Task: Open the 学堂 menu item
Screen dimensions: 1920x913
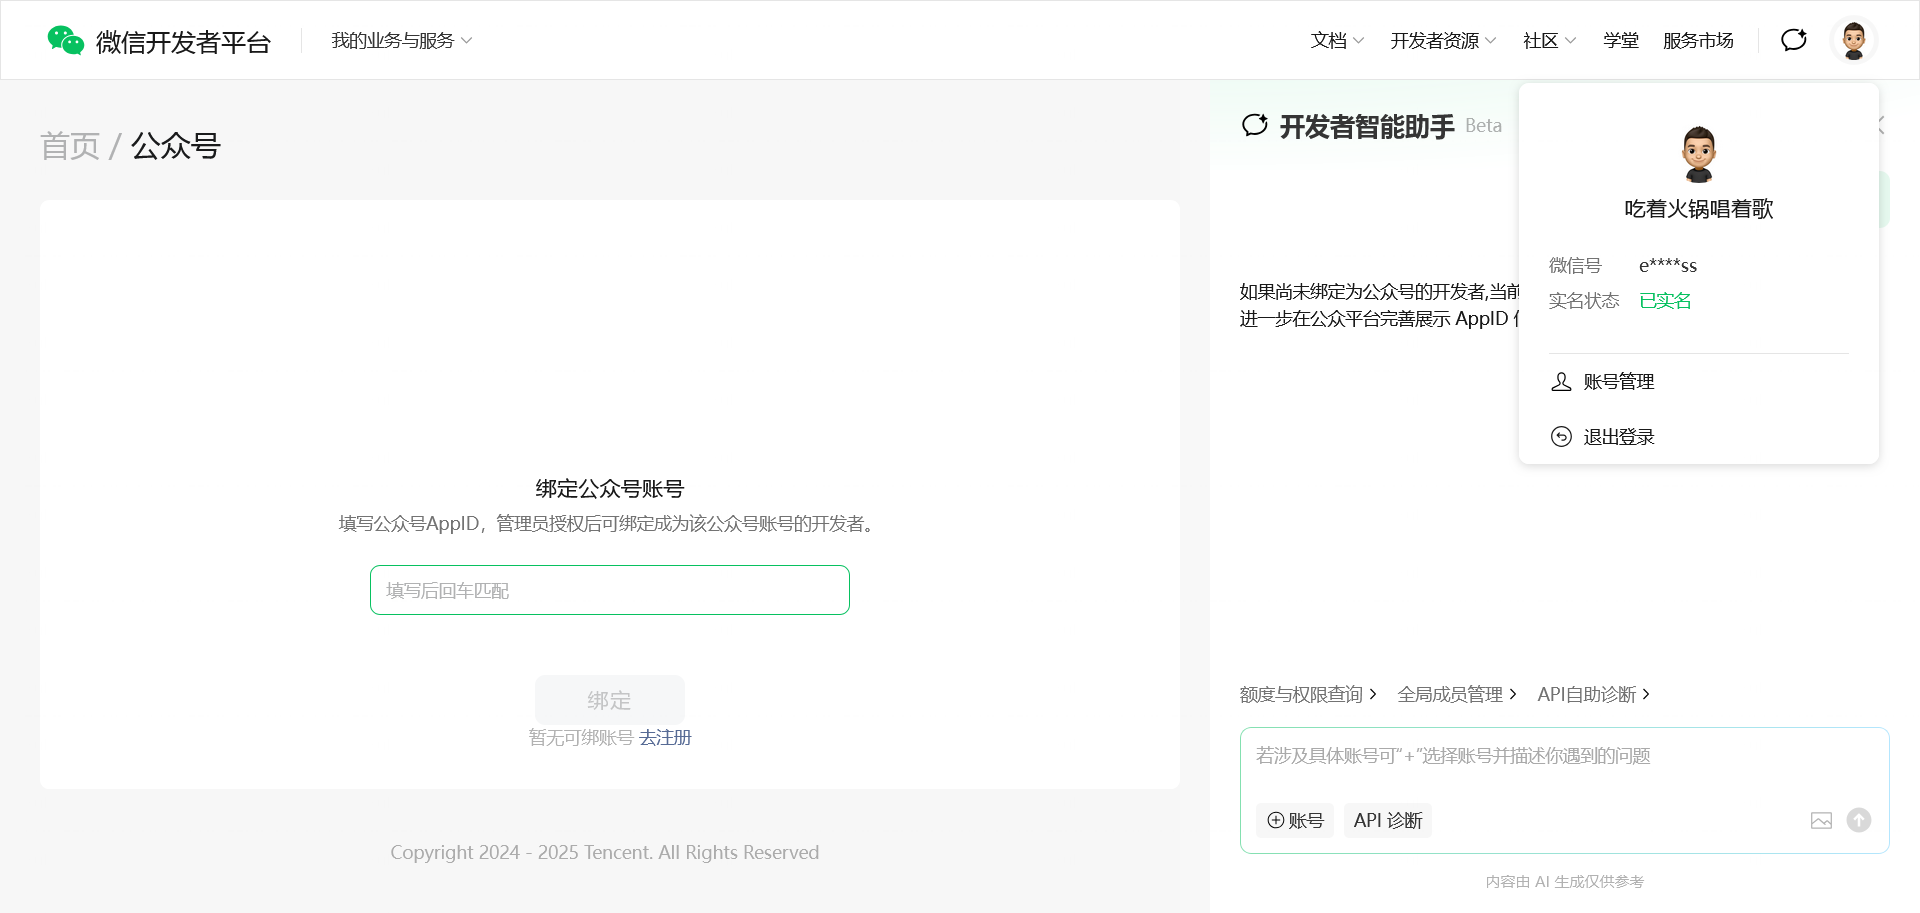Action: point(1621,41)
